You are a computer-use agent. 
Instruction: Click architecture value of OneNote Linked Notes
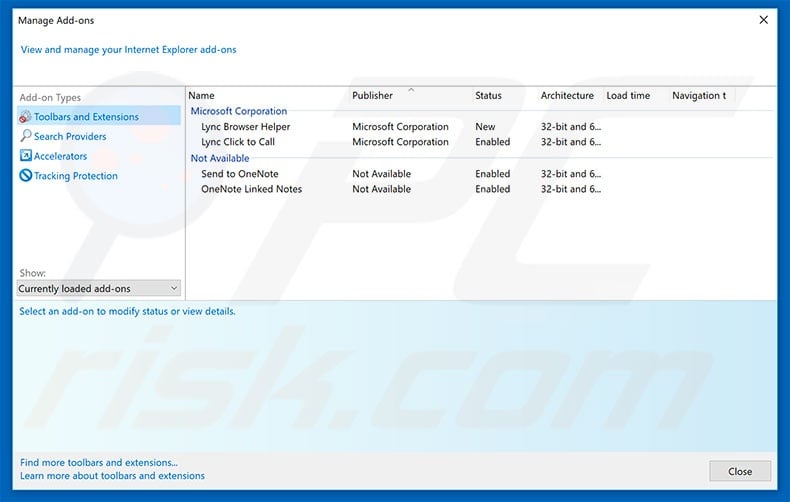click(x=571, y=189)
